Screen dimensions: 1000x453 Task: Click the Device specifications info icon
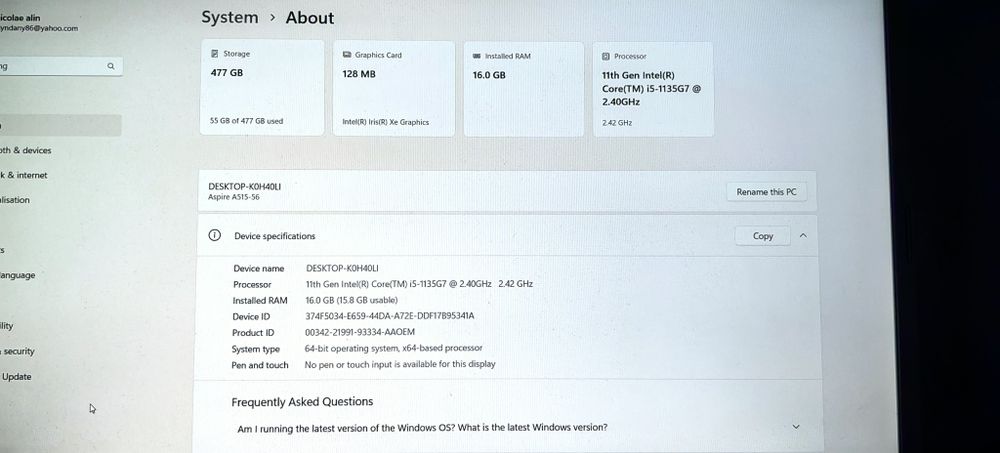coord(215,235)
